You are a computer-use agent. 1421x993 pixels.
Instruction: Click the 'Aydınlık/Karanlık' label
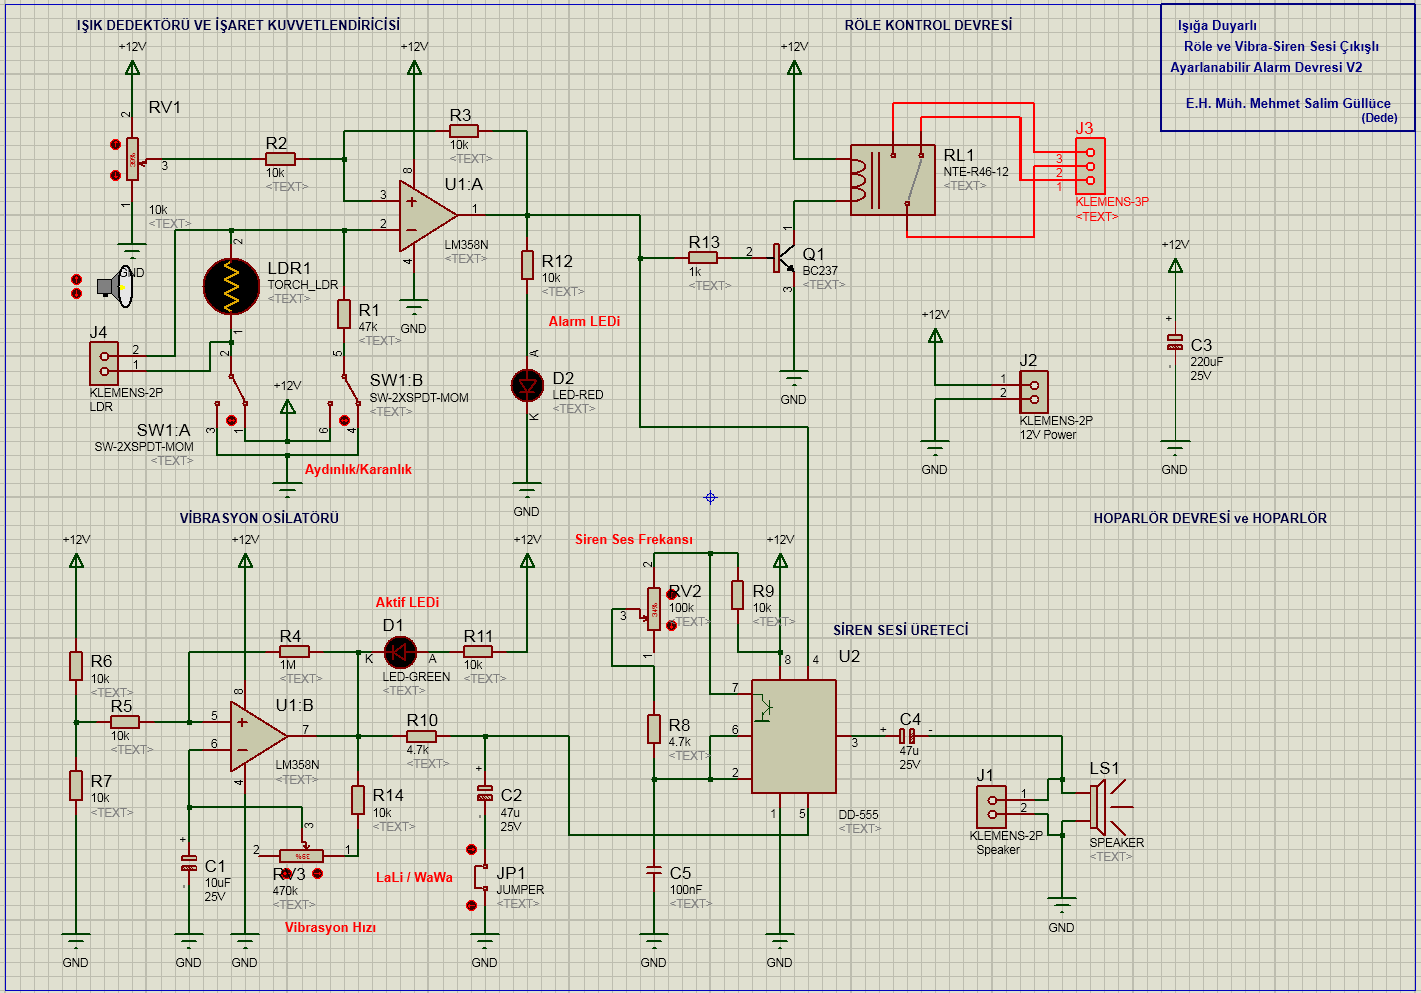[x=358, y=469]
